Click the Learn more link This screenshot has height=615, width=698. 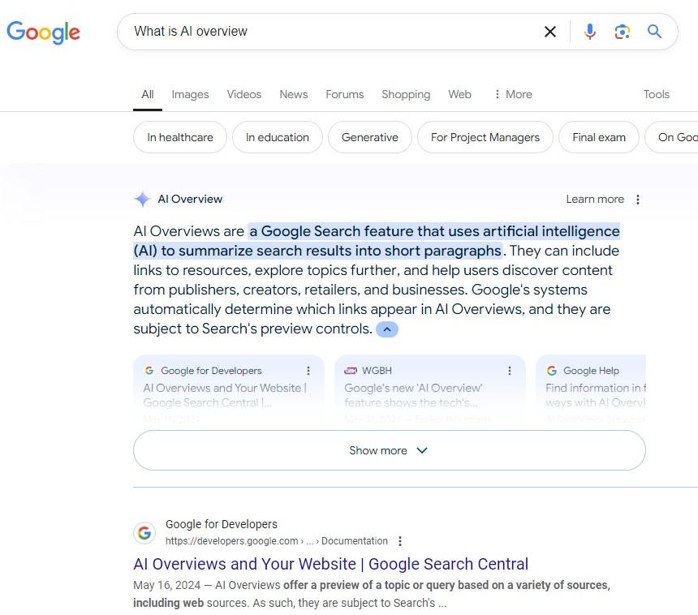(595, 199)
